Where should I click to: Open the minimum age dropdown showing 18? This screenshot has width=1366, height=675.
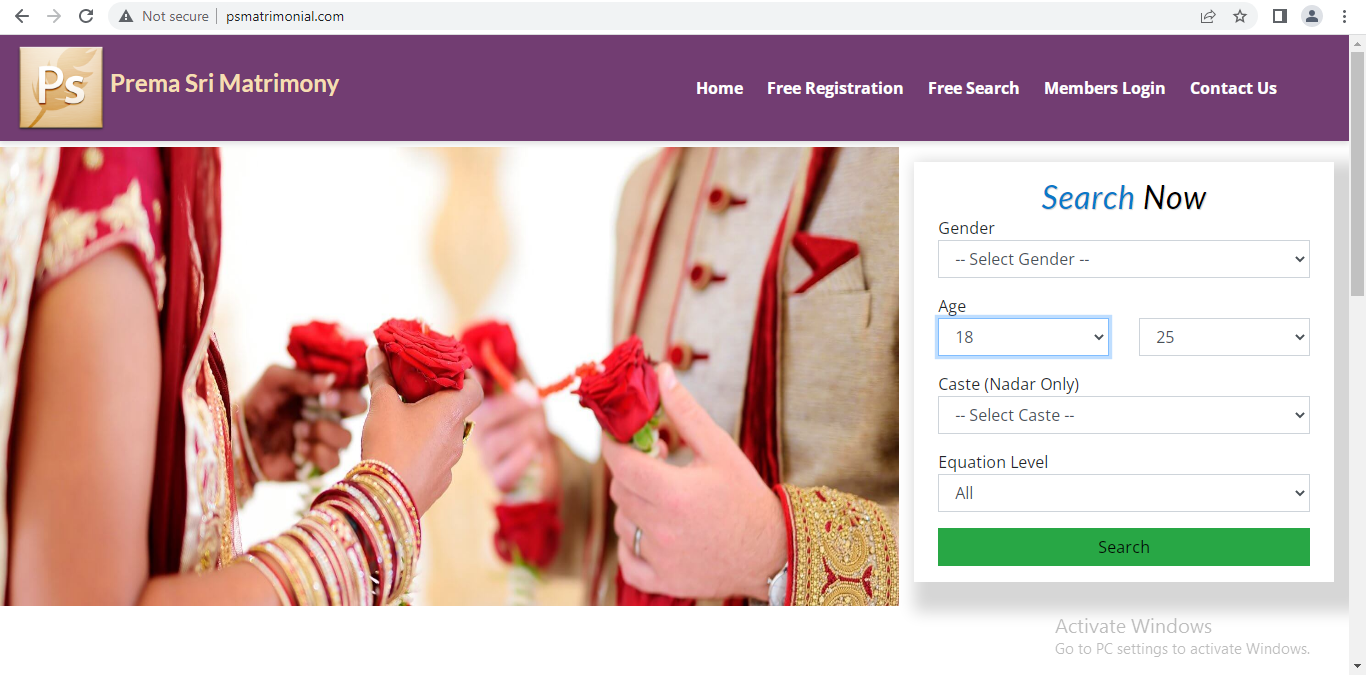pos(1023,337)
